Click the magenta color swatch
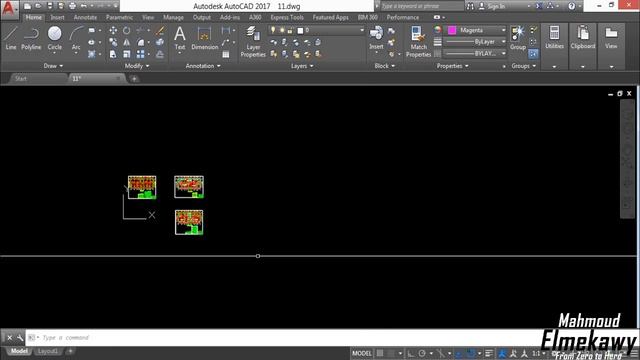Viewport: 640px width, 360px height. [x=452, y=30]
